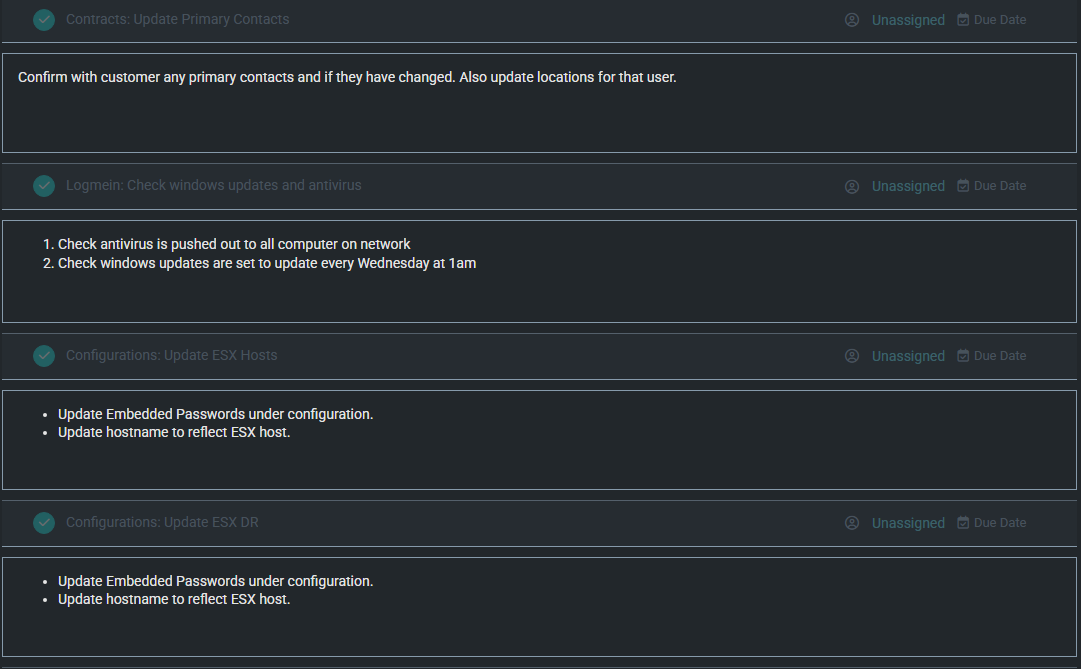Click the calendar icon on Update ESX DR
Screen dimensions: 1081x669
tap(963, 523)
